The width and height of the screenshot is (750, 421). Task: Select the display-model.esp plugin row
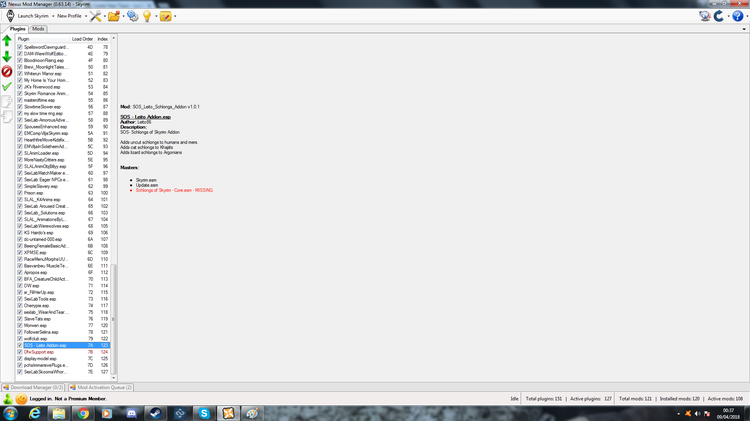click(x=63, y=358)
